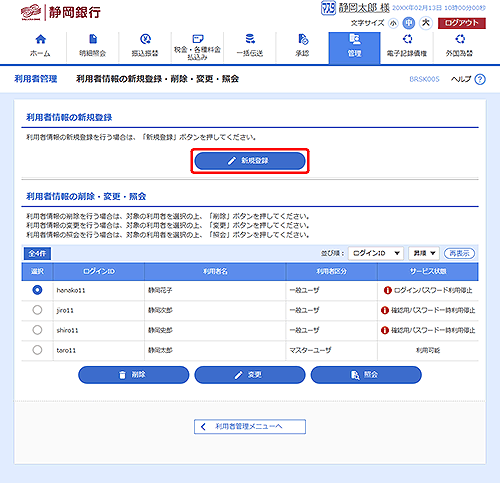
Task: Choose the 大 large text size
Action: (x=426, y=23)
